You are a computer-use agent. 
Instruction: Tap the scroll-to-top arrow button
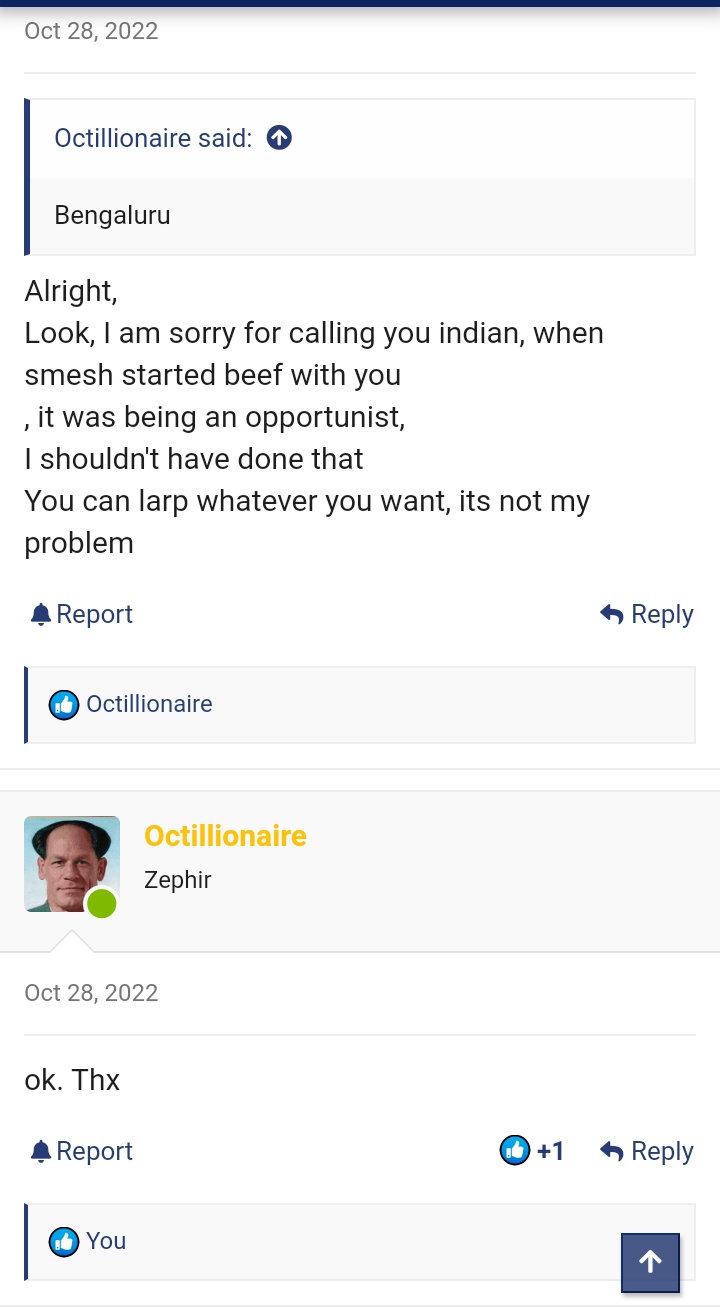tap(650, 1263)
